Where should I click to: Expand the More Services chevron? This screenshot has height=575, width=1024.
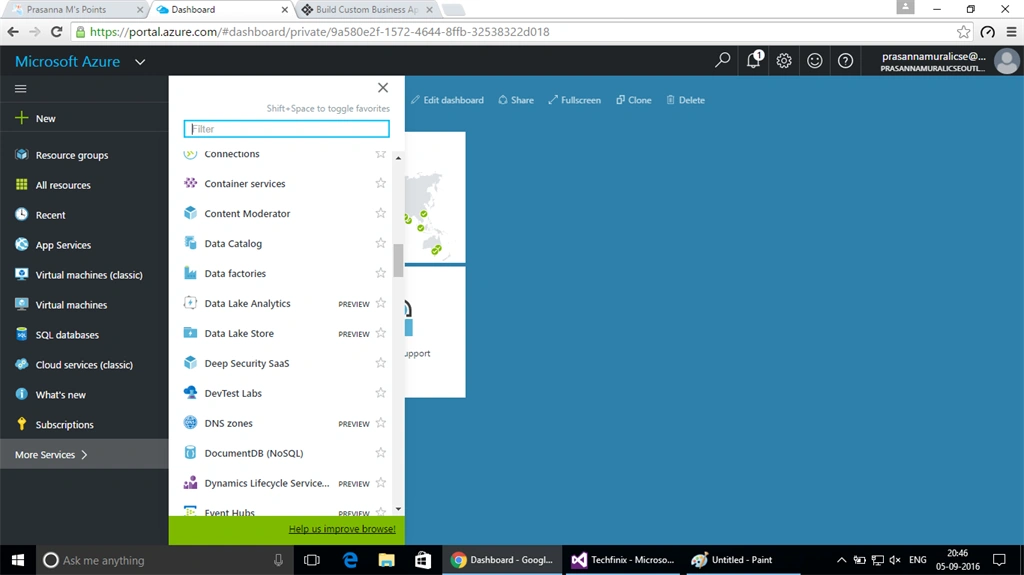pos(84,455)
